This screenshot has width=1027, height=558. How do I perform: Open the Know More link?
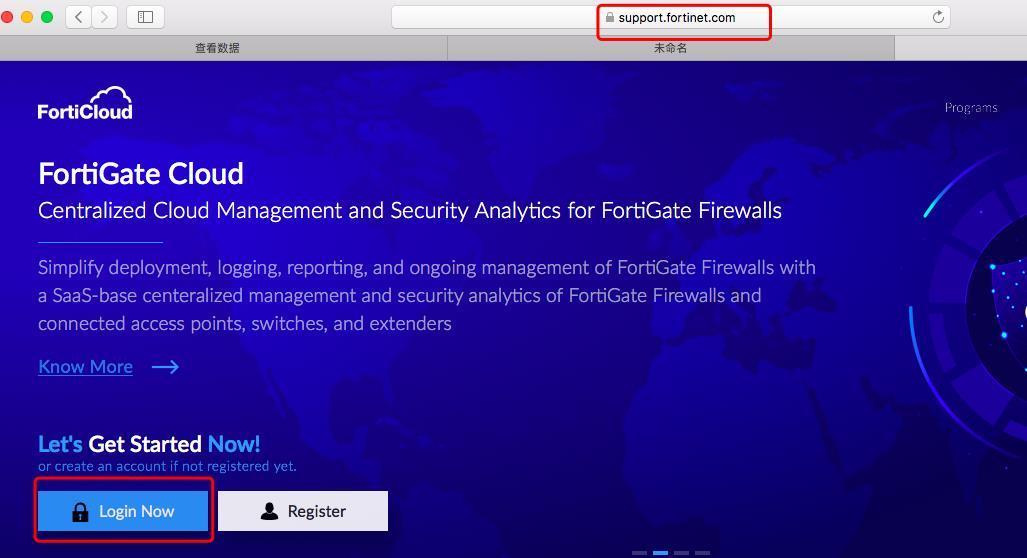click(85, 367)
